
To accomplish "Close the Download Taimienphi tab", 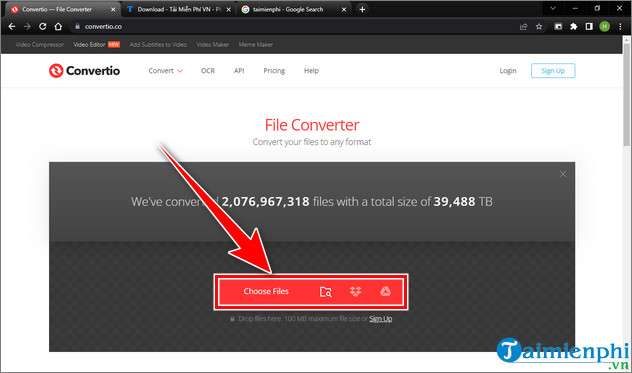I will tap(229, 9).
